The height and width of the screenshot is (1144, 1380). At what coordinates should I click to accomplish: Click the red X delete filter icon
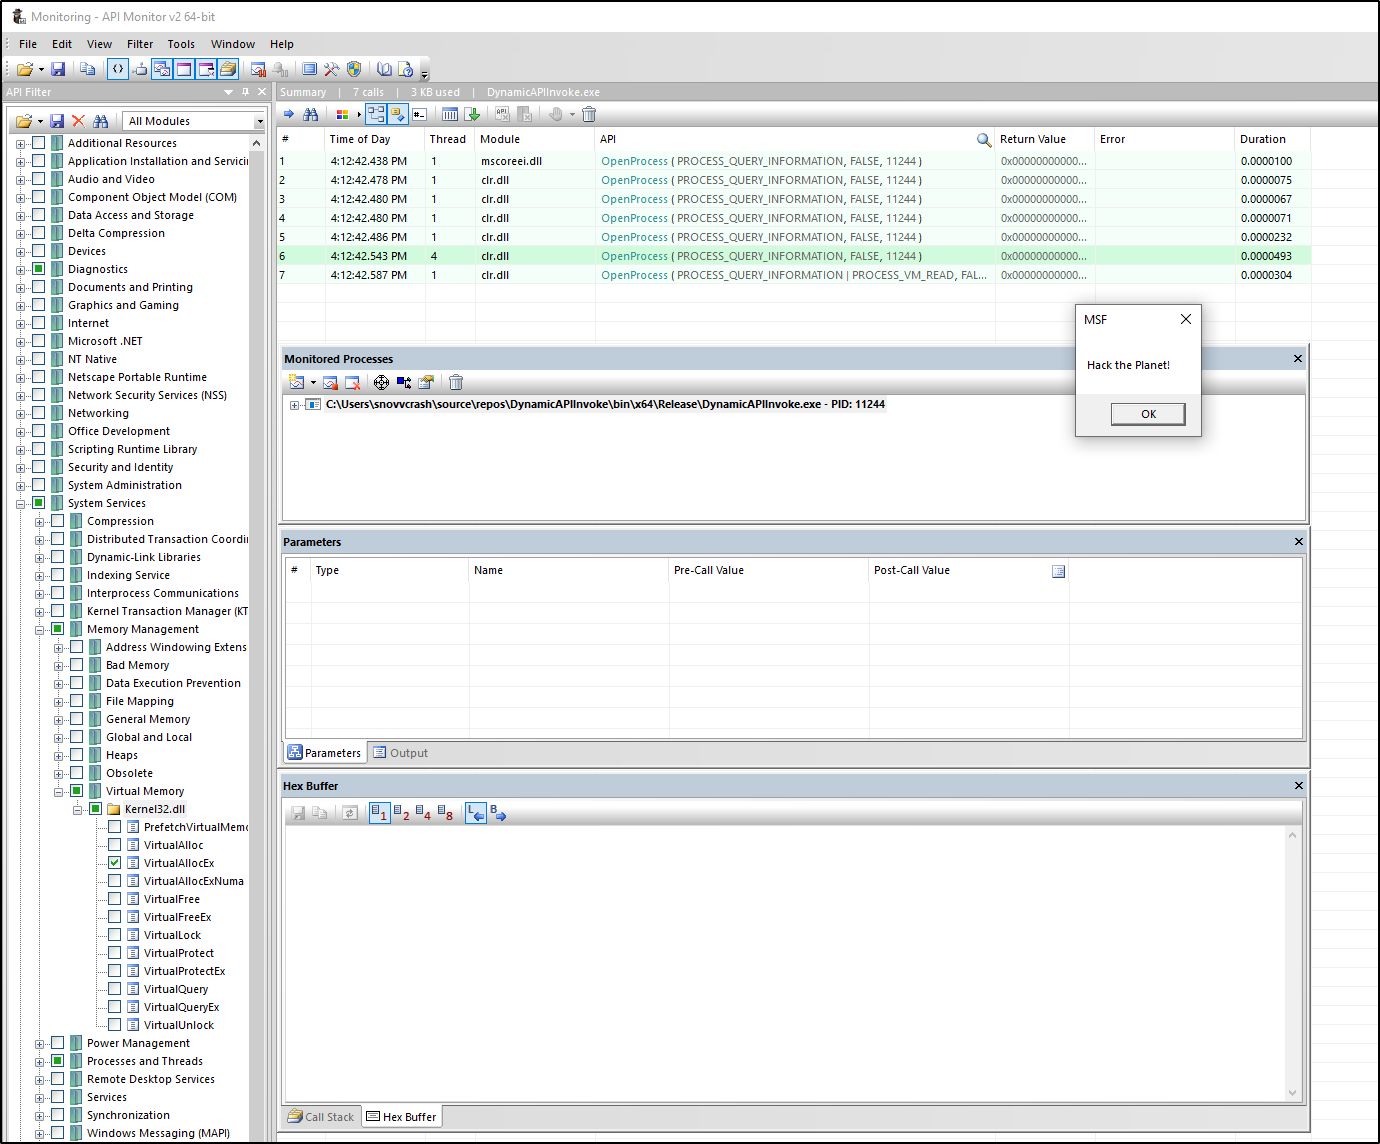click(79, 121)
